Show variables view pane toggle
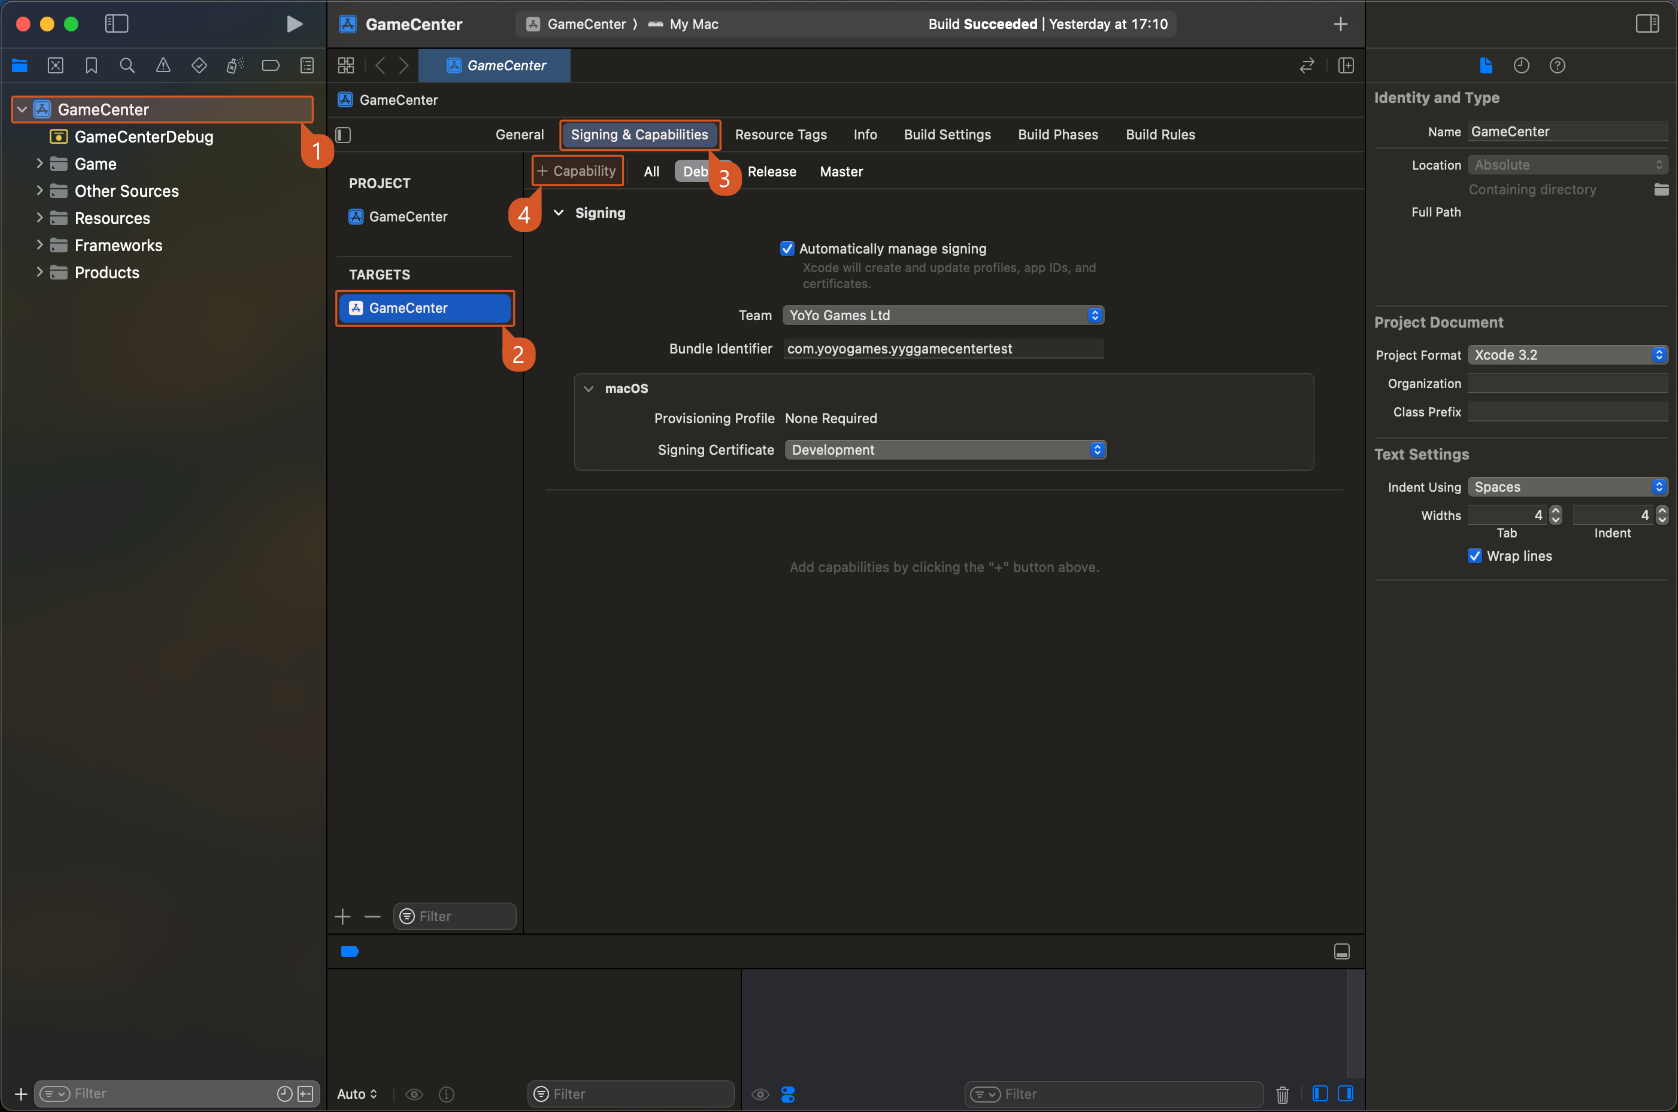Image resolution: width=1678 pixels, height=1112 pixels. click(1320, 1094)
